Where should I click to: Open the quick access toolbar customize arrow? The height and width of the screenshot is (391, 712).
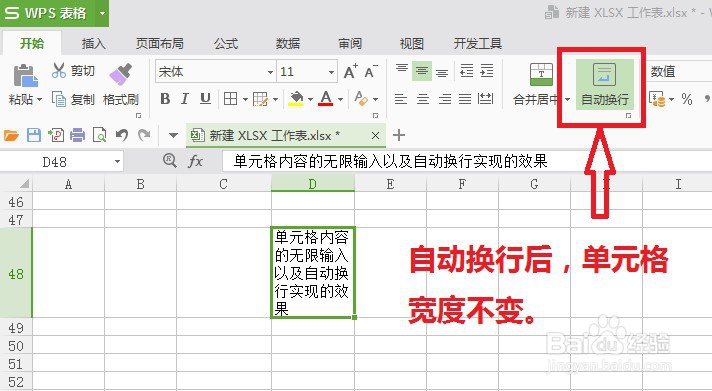click(173, 135)
